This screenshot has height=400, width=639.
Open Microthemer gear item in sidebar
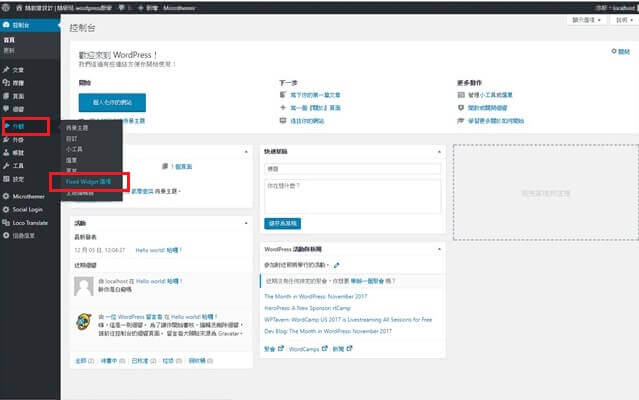(x=30, y=196)
